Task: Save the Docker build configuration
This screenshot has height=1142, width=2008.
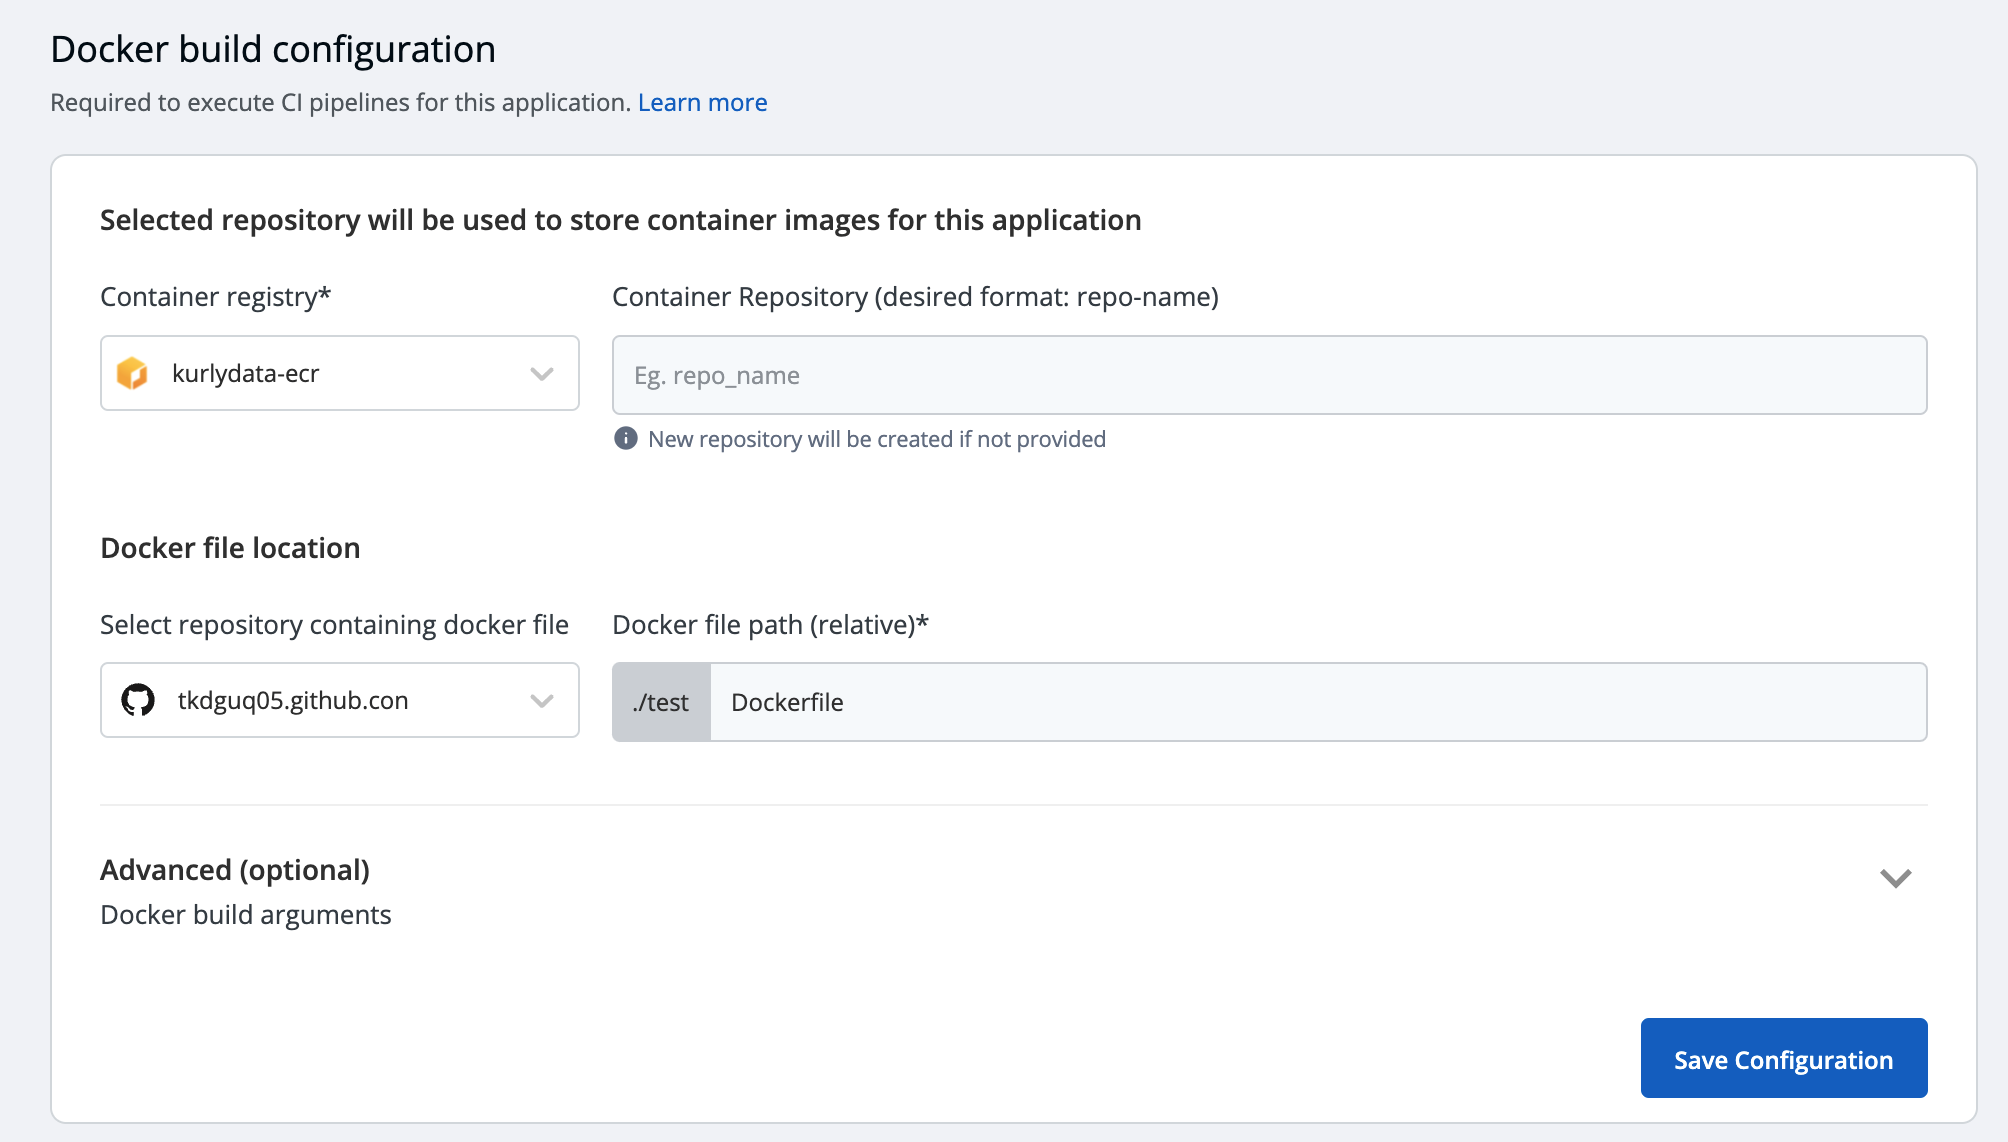Action: coord(1784,1058)
